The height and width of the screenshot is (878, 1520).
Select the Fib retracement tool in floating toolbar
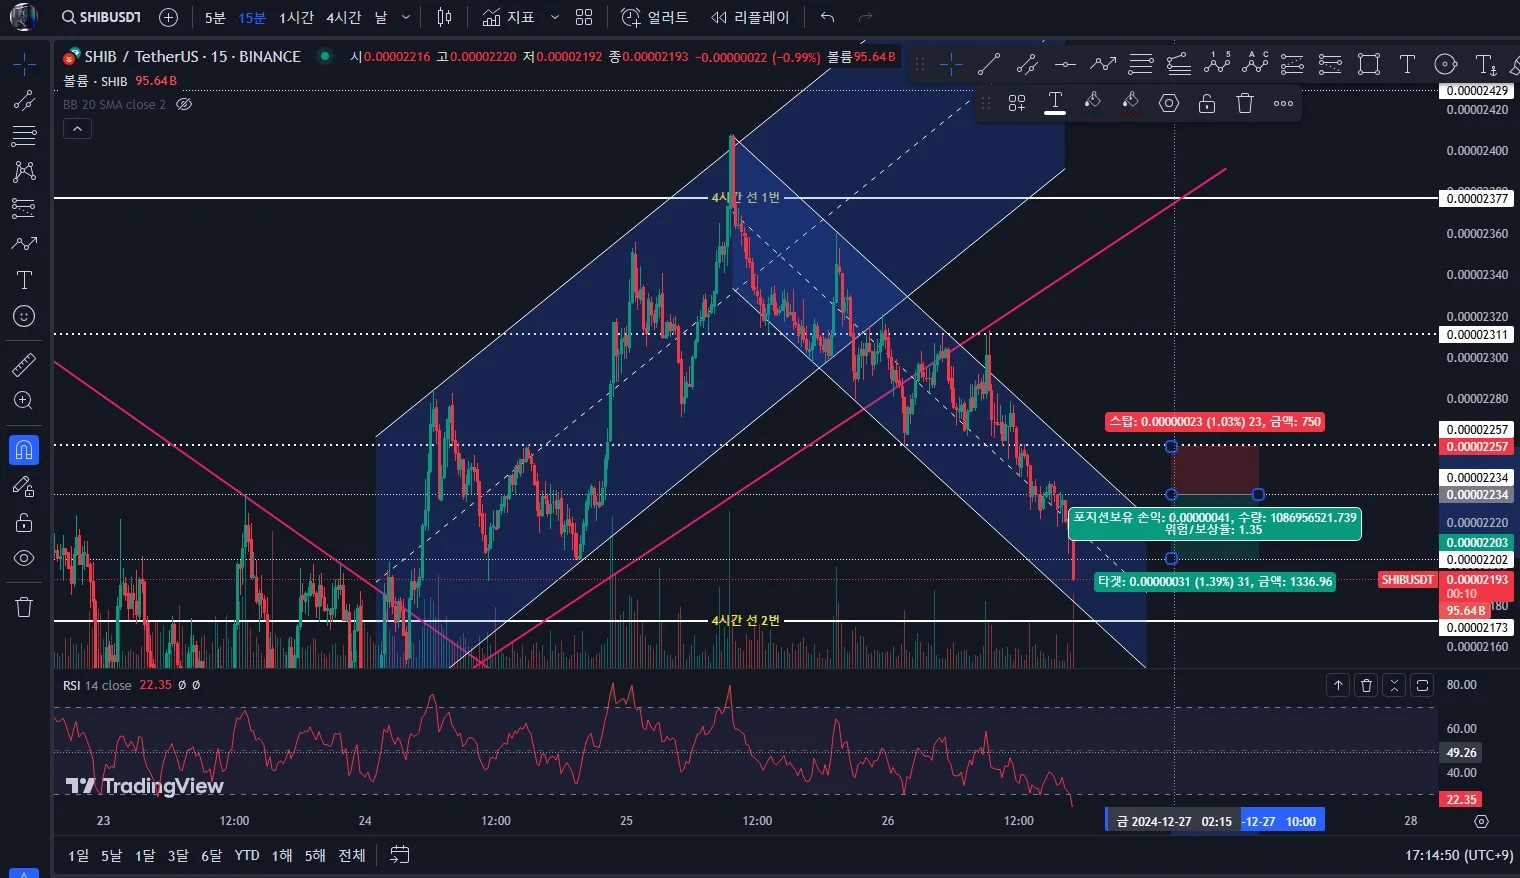pyautogui.click(x=1141, y=65)
